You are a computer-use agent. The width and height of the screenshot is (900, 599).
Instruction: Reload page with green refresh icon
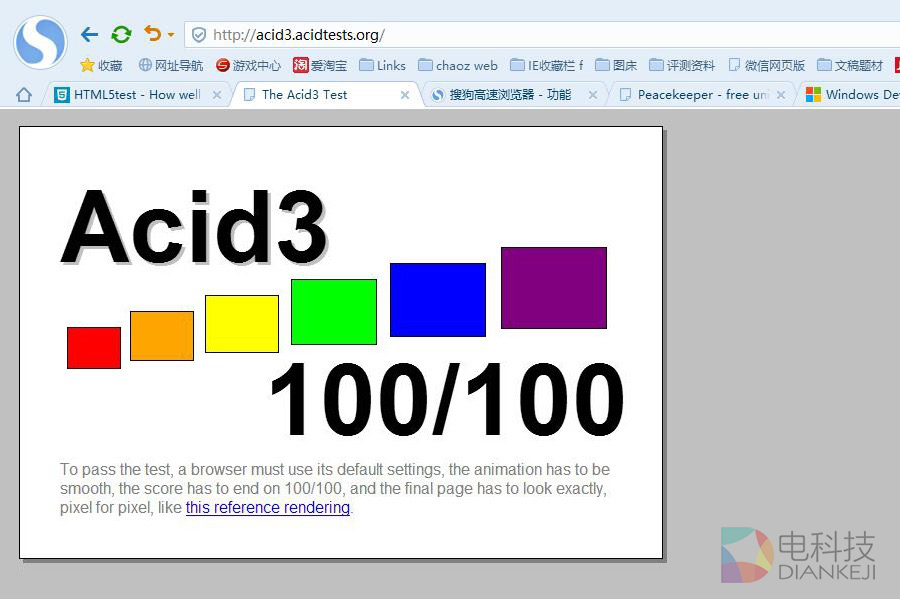(x=121, y=35)
